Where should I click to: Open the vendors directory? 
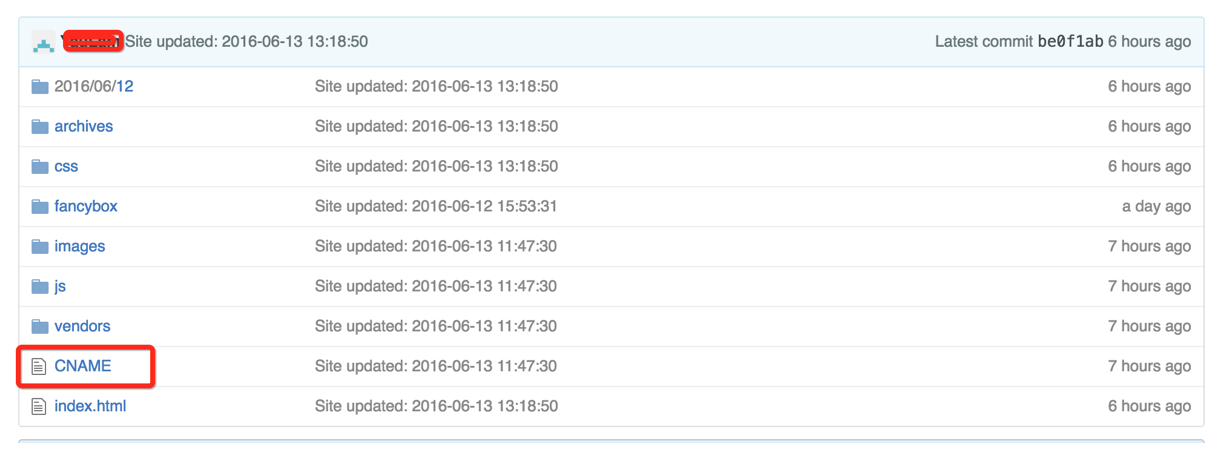(83, 327)
